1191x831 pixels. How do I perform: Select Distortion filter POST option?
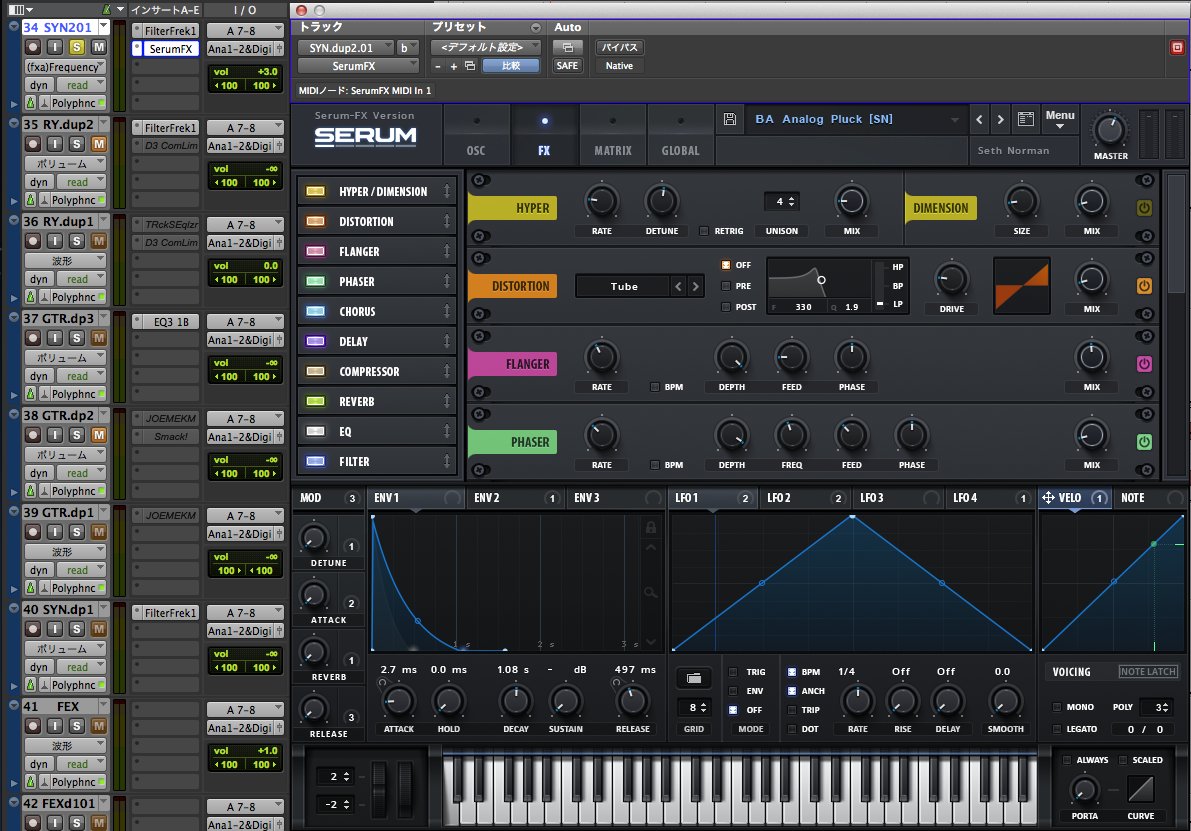pyautogui.click(x=725, y=307)
